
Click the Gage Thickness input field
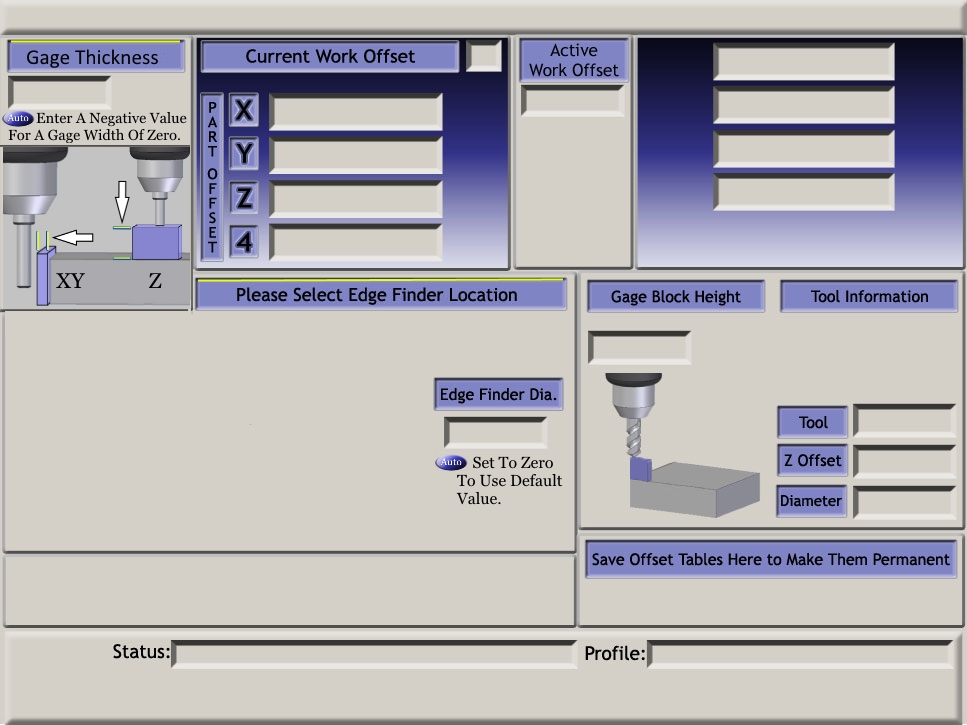coord(60,92)
